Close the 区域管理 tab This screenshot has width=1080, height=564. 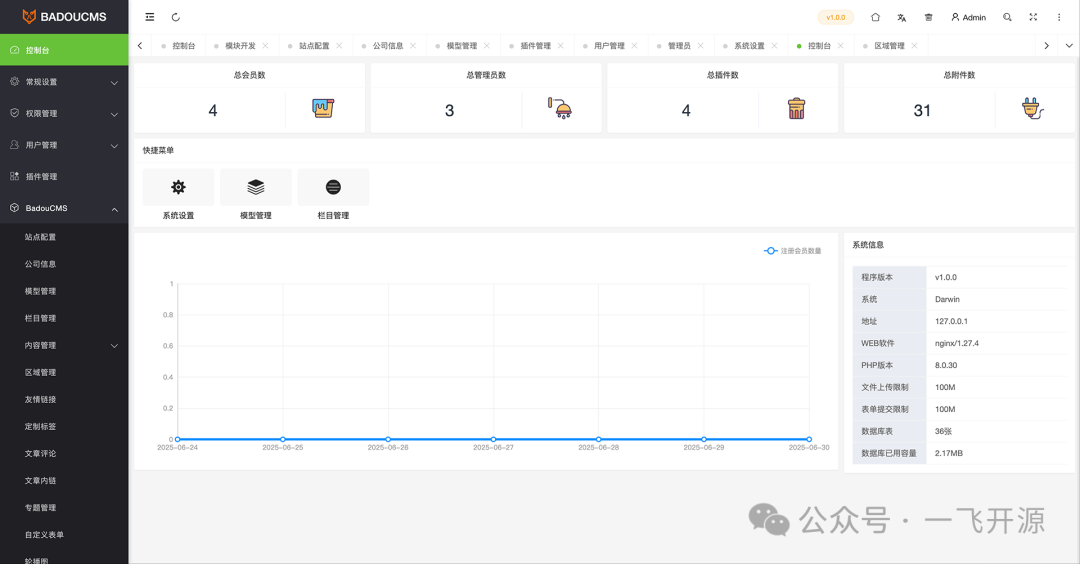point(914,45)
